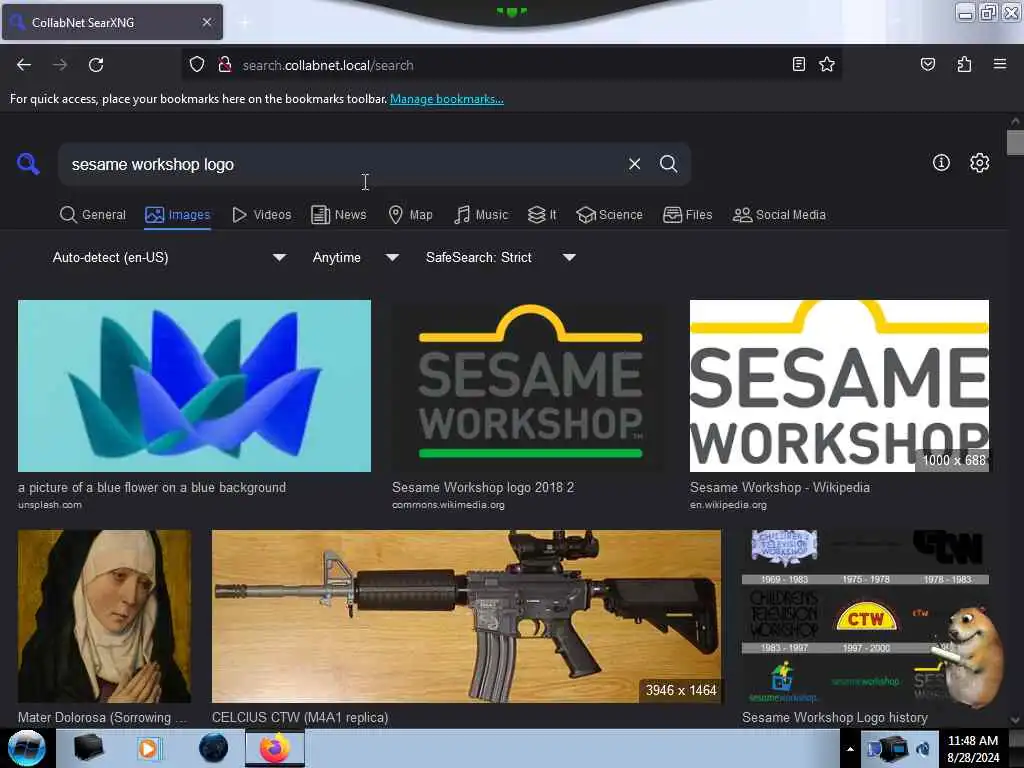Viewport: 1024px width, 768px height.
Task: Switch to the Map category
Action: coord(410,215)
